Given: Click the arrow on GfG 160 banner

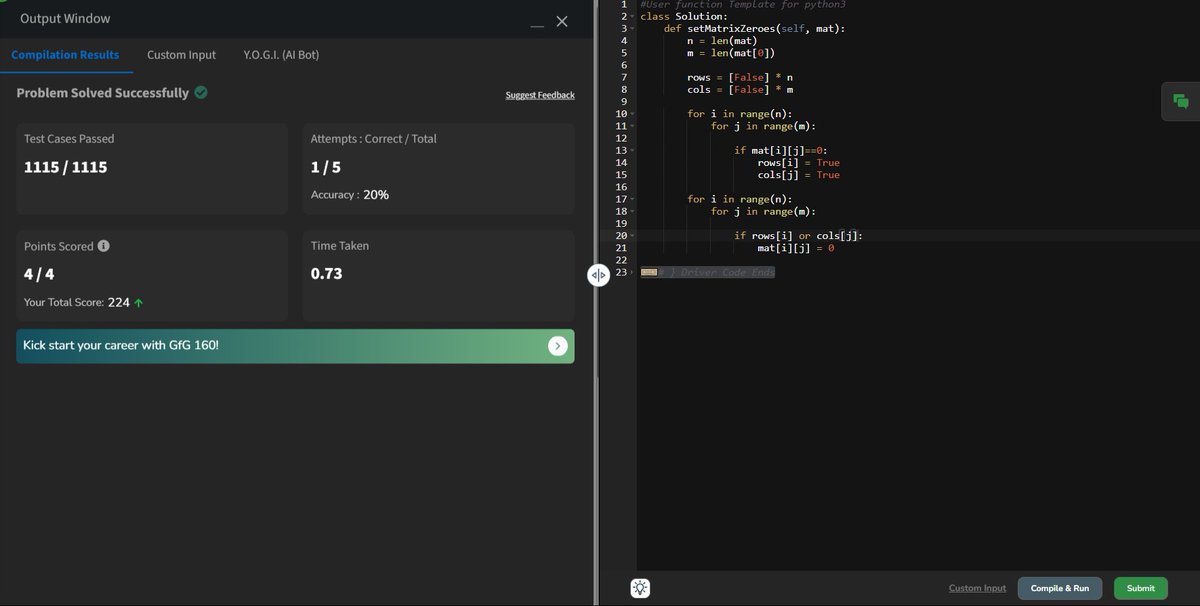Looking at the screenshot, I should pyautogui.click(x=558, y=346).
